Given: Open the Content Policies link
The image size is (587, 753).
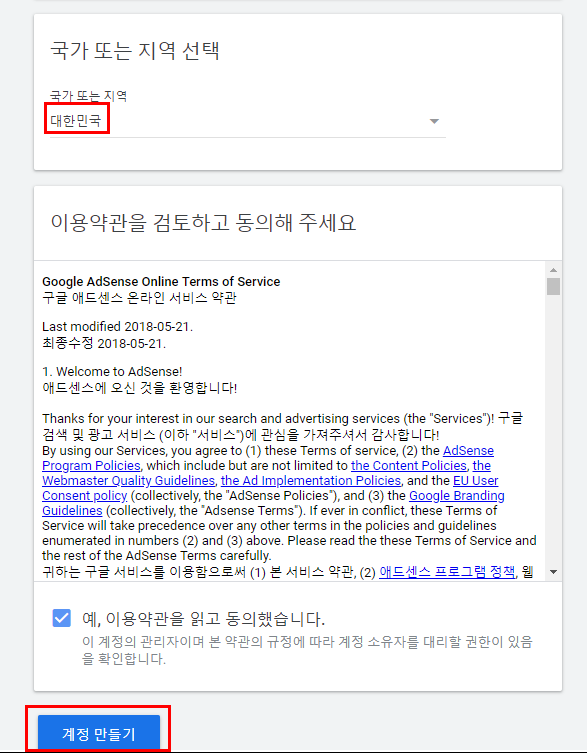Looking at the screenshot, I should coord(409,465).
